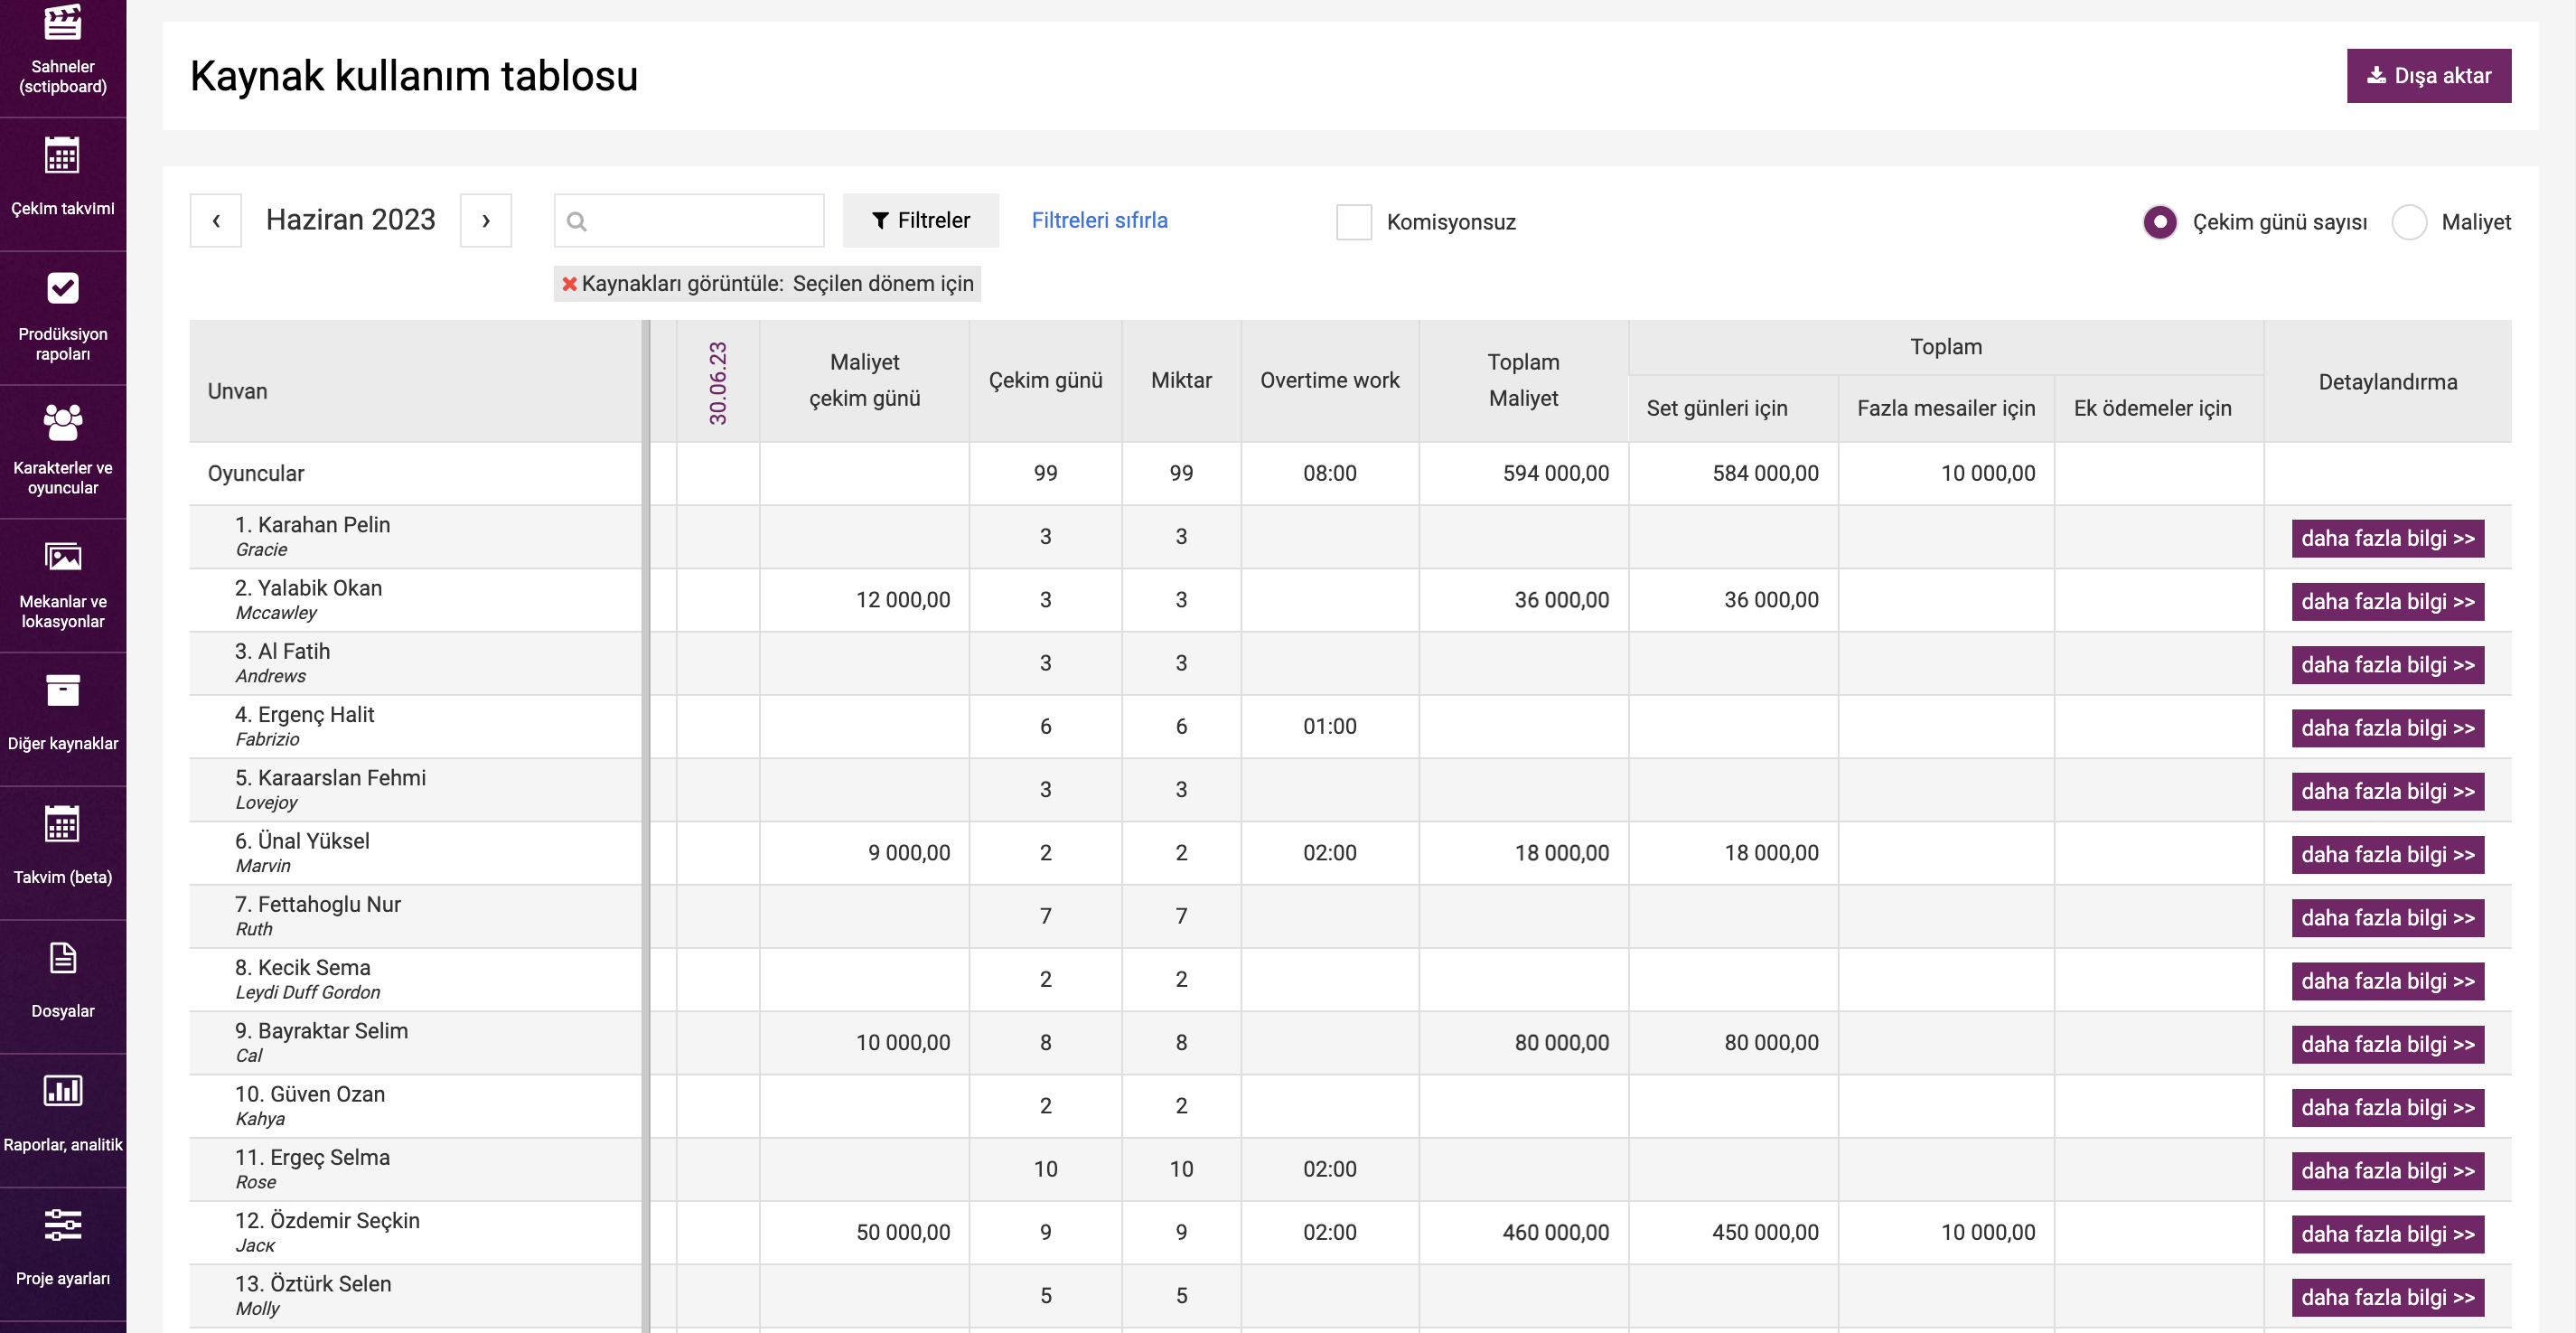Go to previous month arrow
Image resolution: width=2576 pixels, height=1333 pixels.
216,220
